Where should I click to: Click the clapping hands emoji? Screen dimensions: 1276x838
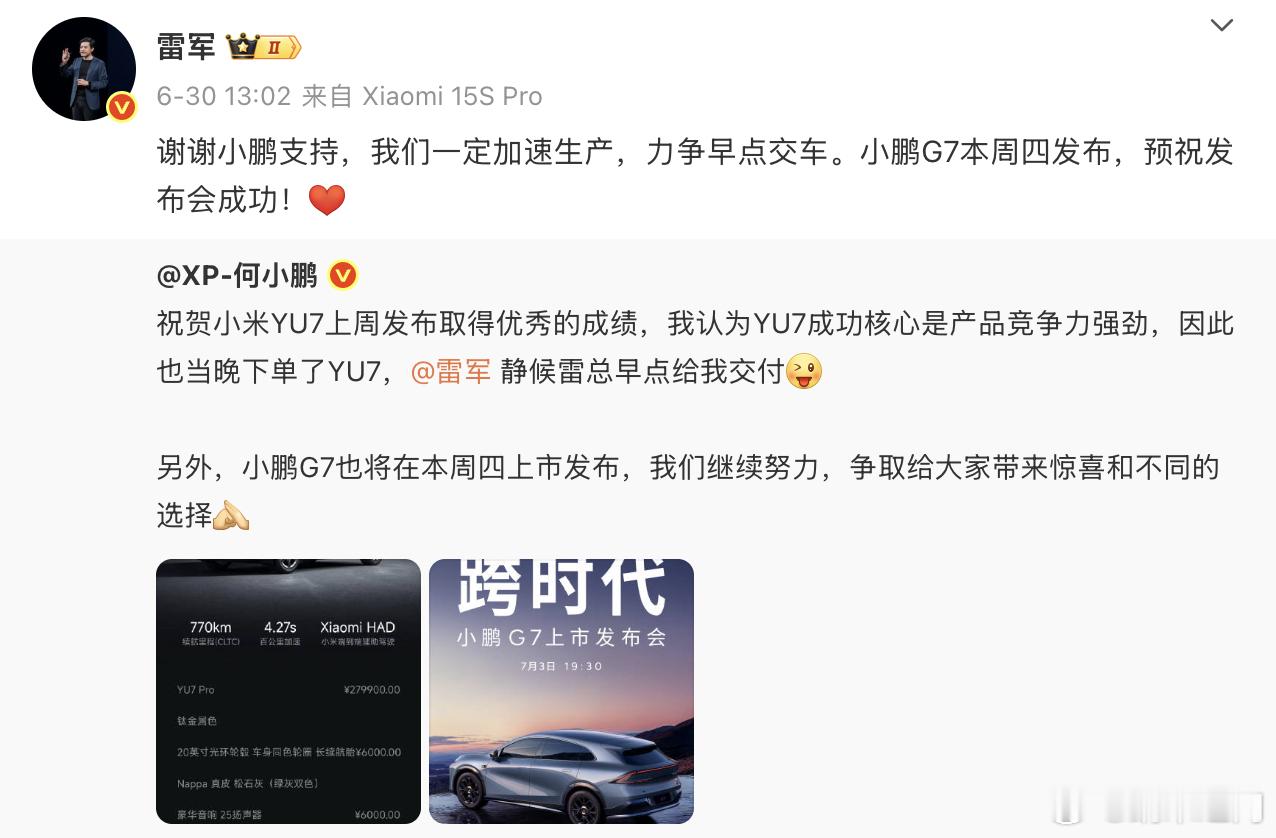[232, 516]
